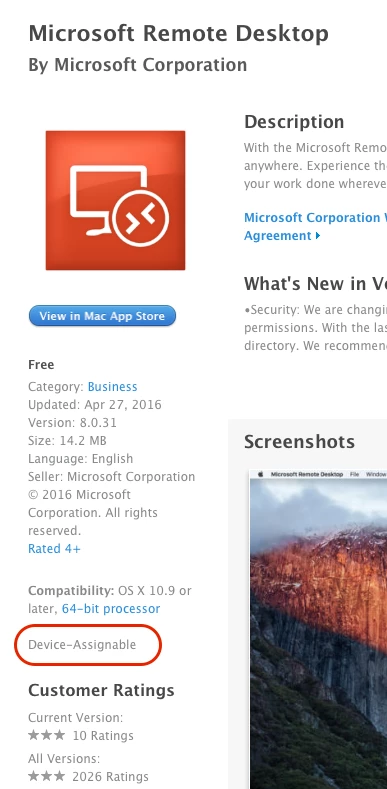Click the Microsoft Remote Desktop menu in the preview
This screenshot has width=387, height=789.
pyautogui.click(x=306, y=474)
